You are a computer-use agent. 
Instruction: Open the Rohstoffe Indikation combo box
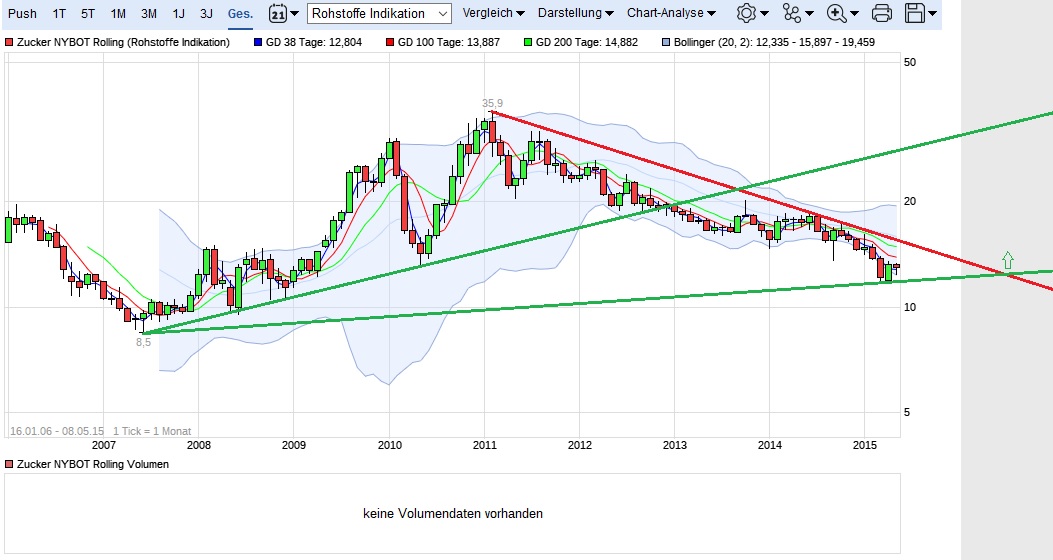379,13
